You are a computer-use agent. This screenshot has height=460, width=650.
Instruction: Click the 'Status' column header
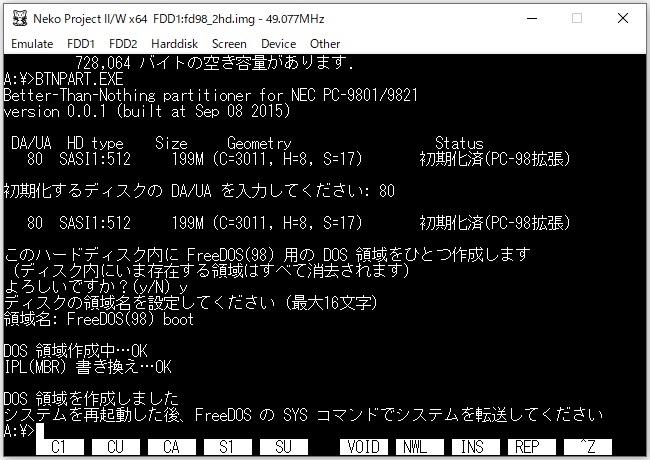(x=459, y=143)
